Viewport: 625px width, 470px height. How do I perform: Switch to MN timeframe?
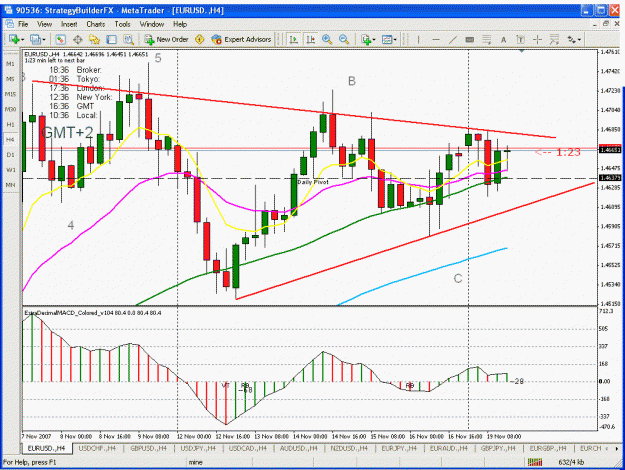tap(10, 185)
